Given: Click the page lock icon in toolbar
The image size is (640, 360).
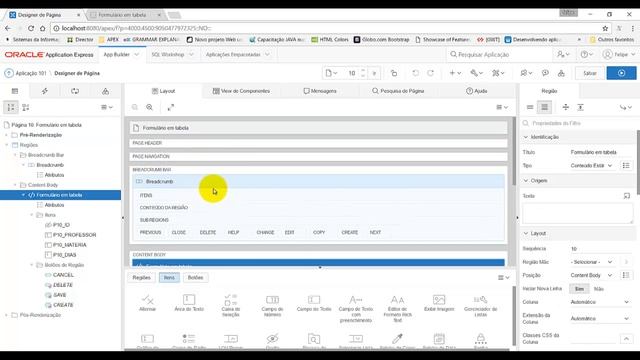Looking at the screenshot, I should click(394, 73).
